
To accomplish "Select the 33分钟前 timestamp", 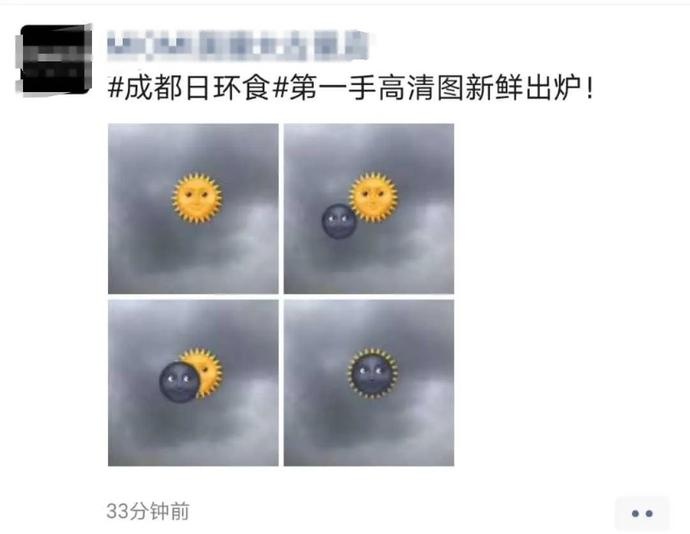I will (148, 512).
